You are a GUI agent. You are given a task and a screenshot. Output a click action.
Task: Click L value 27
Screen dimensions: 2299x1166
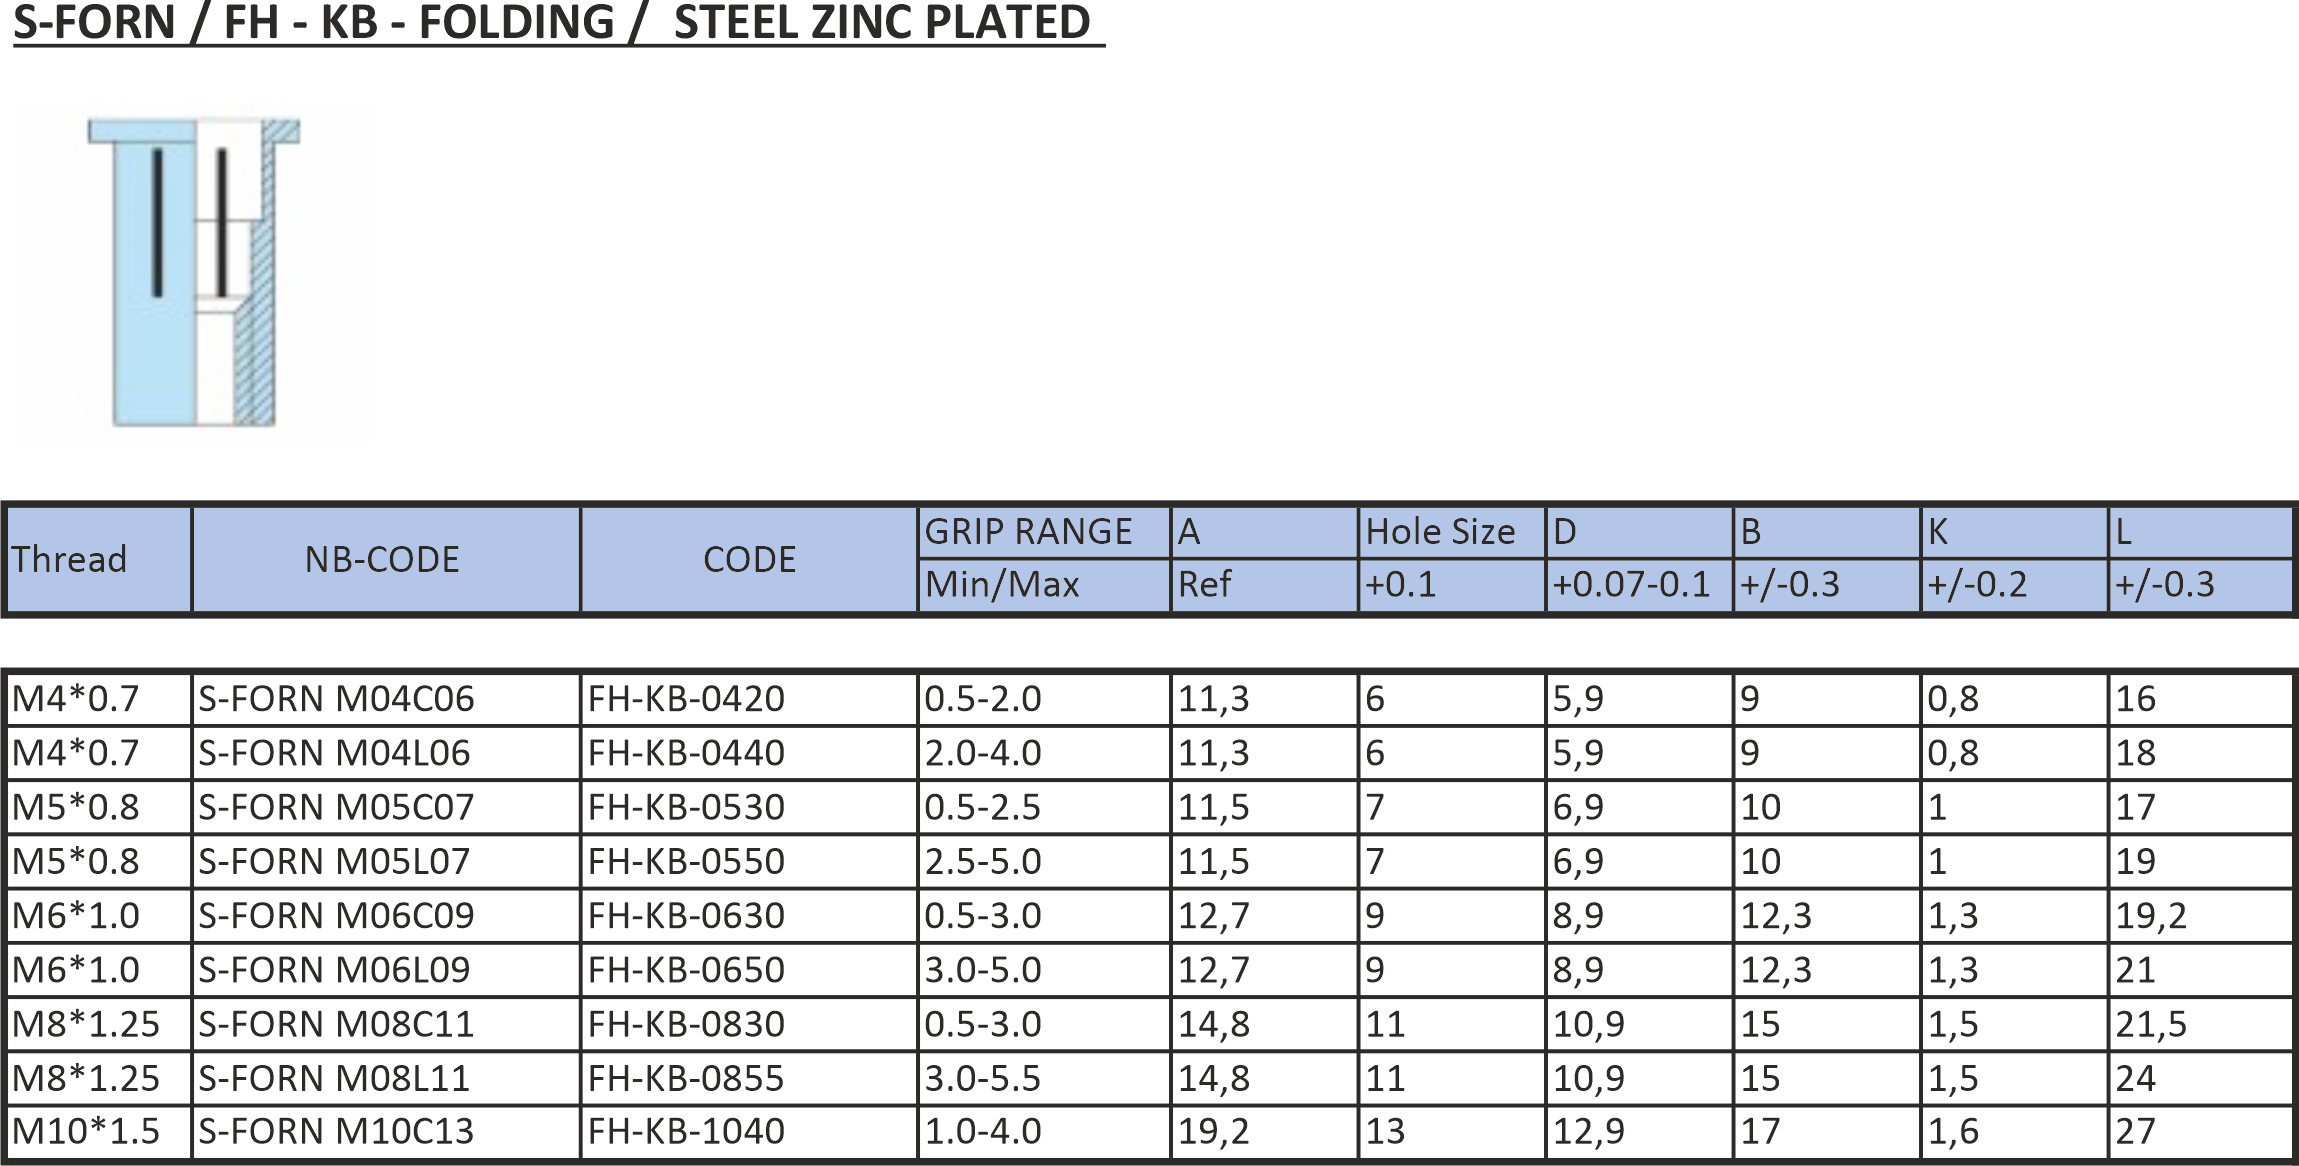click(x=2200, y=1131)
